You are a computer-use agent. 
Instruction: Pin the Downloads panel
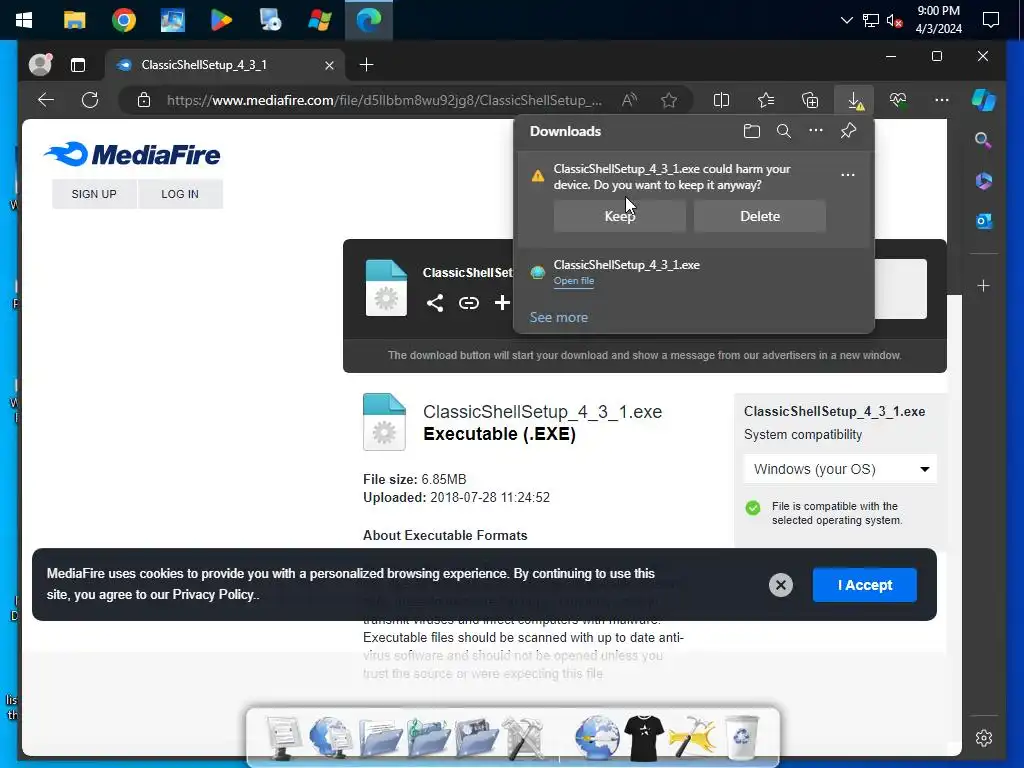pyautogui.click(x=848, y=131)
